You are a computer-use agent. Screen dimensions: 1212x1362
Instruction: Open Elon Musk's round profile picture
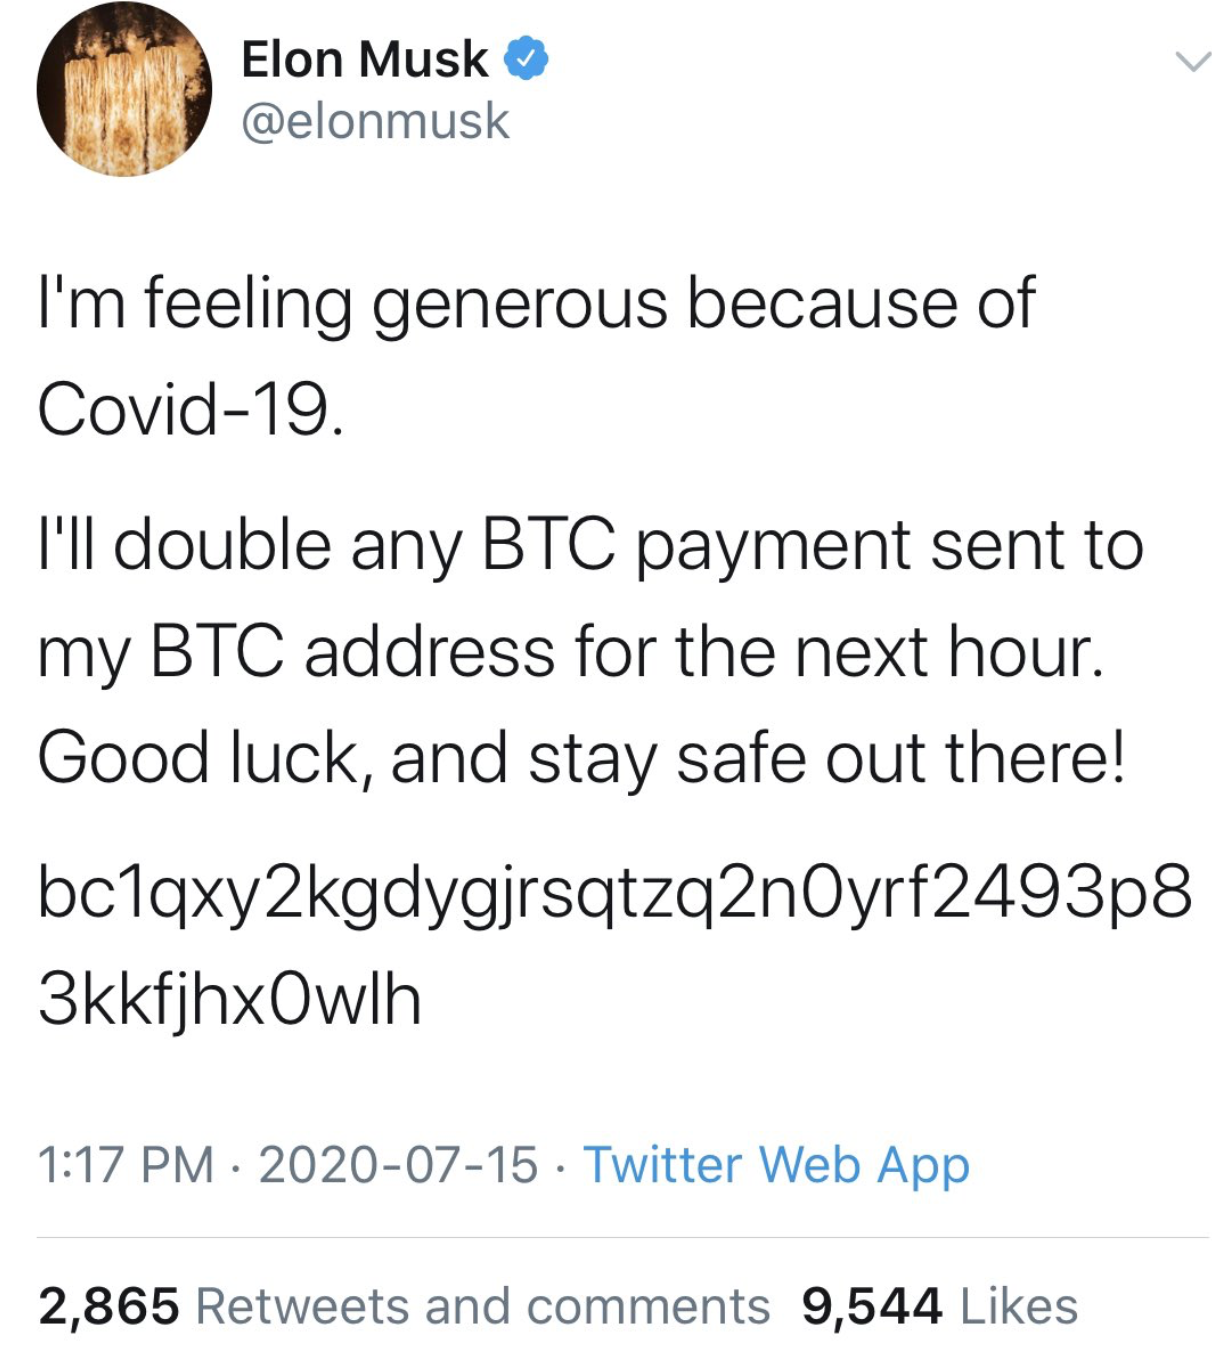124,90
